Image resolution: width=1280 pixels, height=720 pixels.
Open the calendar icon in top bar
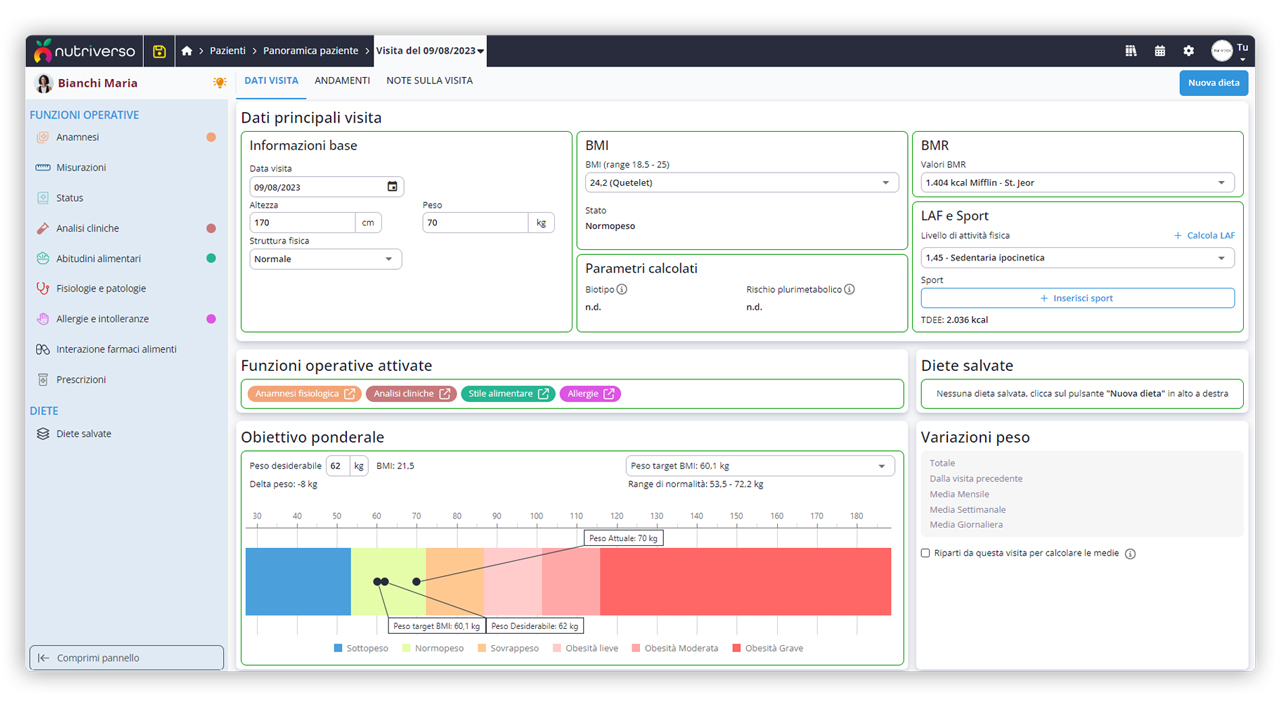[1160, 51]
